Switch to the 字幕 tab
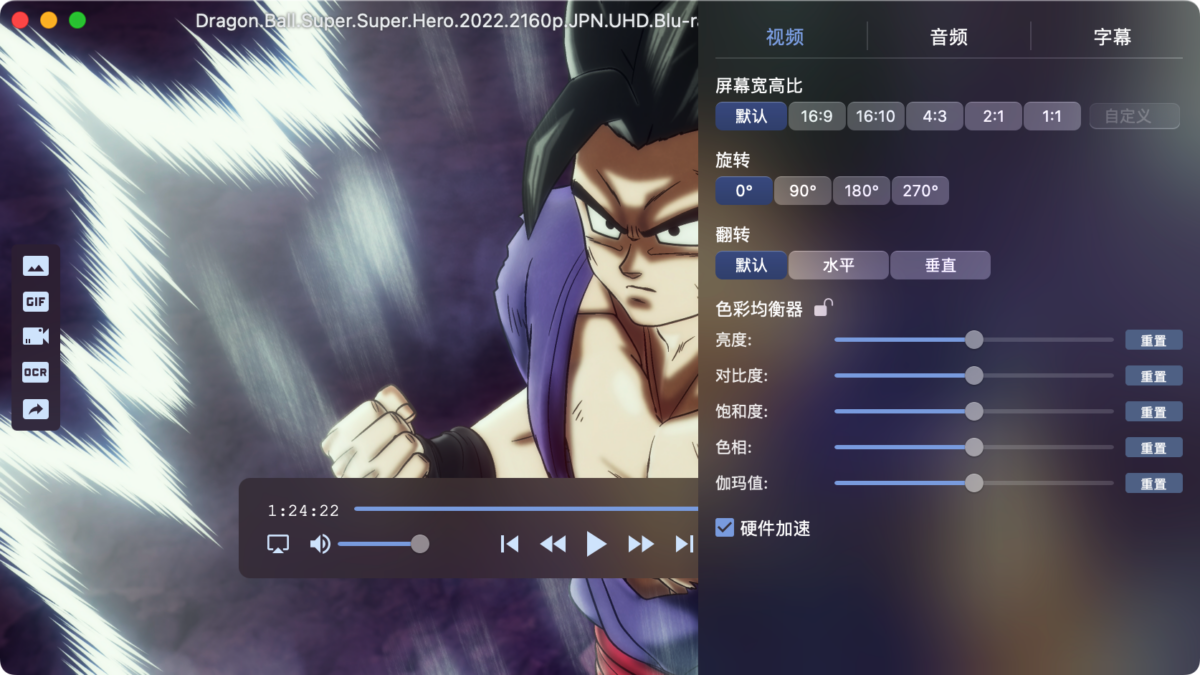1200x675 pixels. click(1112, 37)
